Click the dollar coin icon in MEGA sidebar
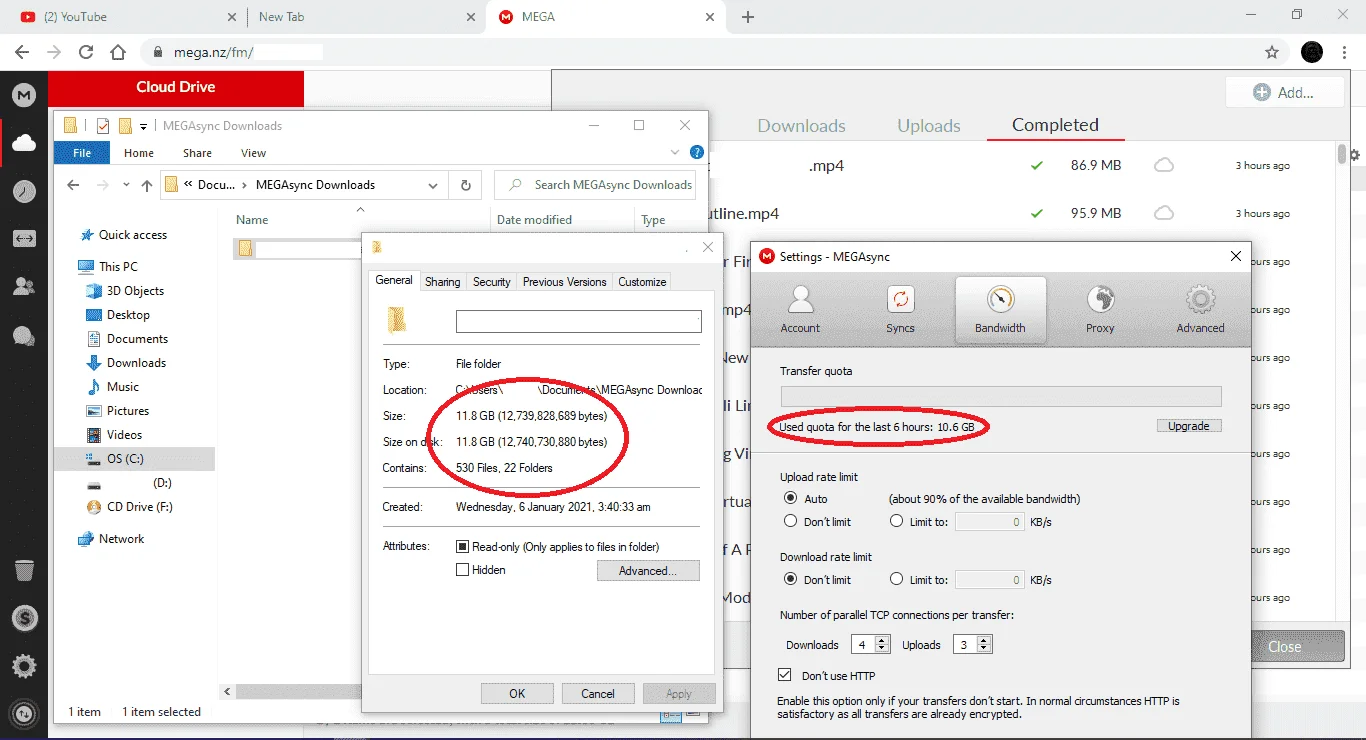The height and width of the screenshot is (740, 1366). [x=24, y=618]
